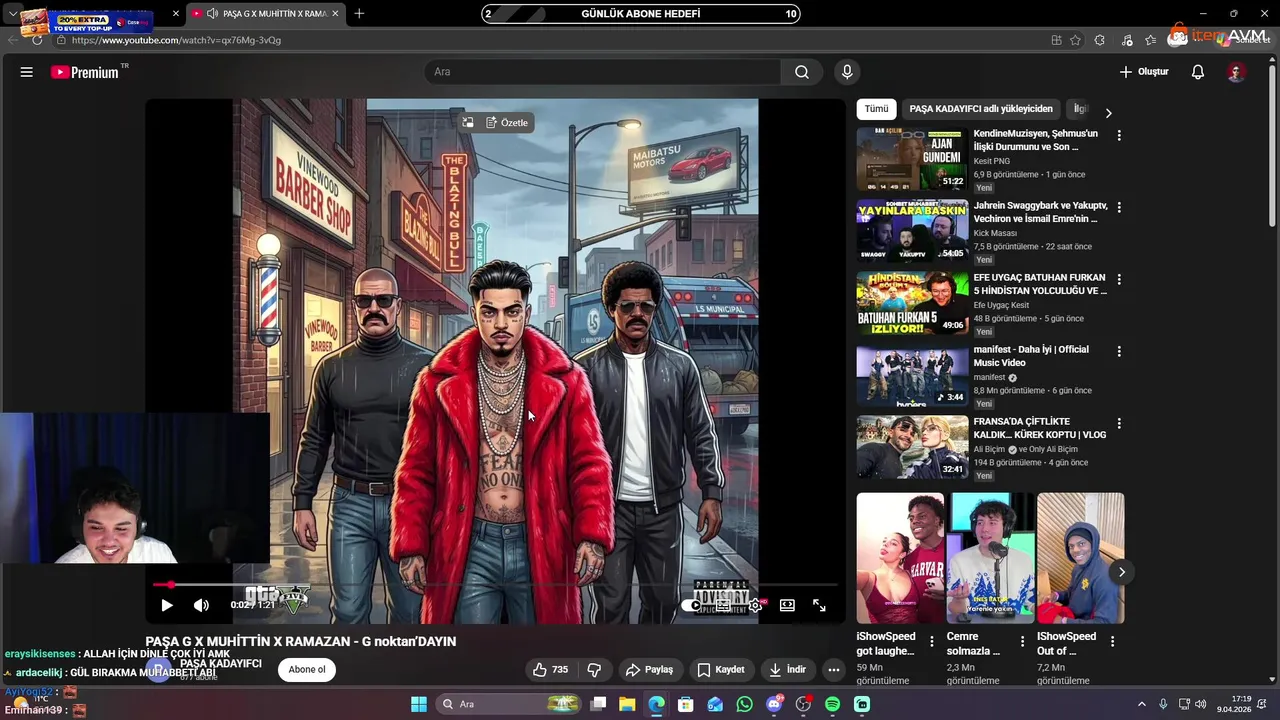
Task: Open the YouTube notifications bell
Action: (x=1197, y=72)
